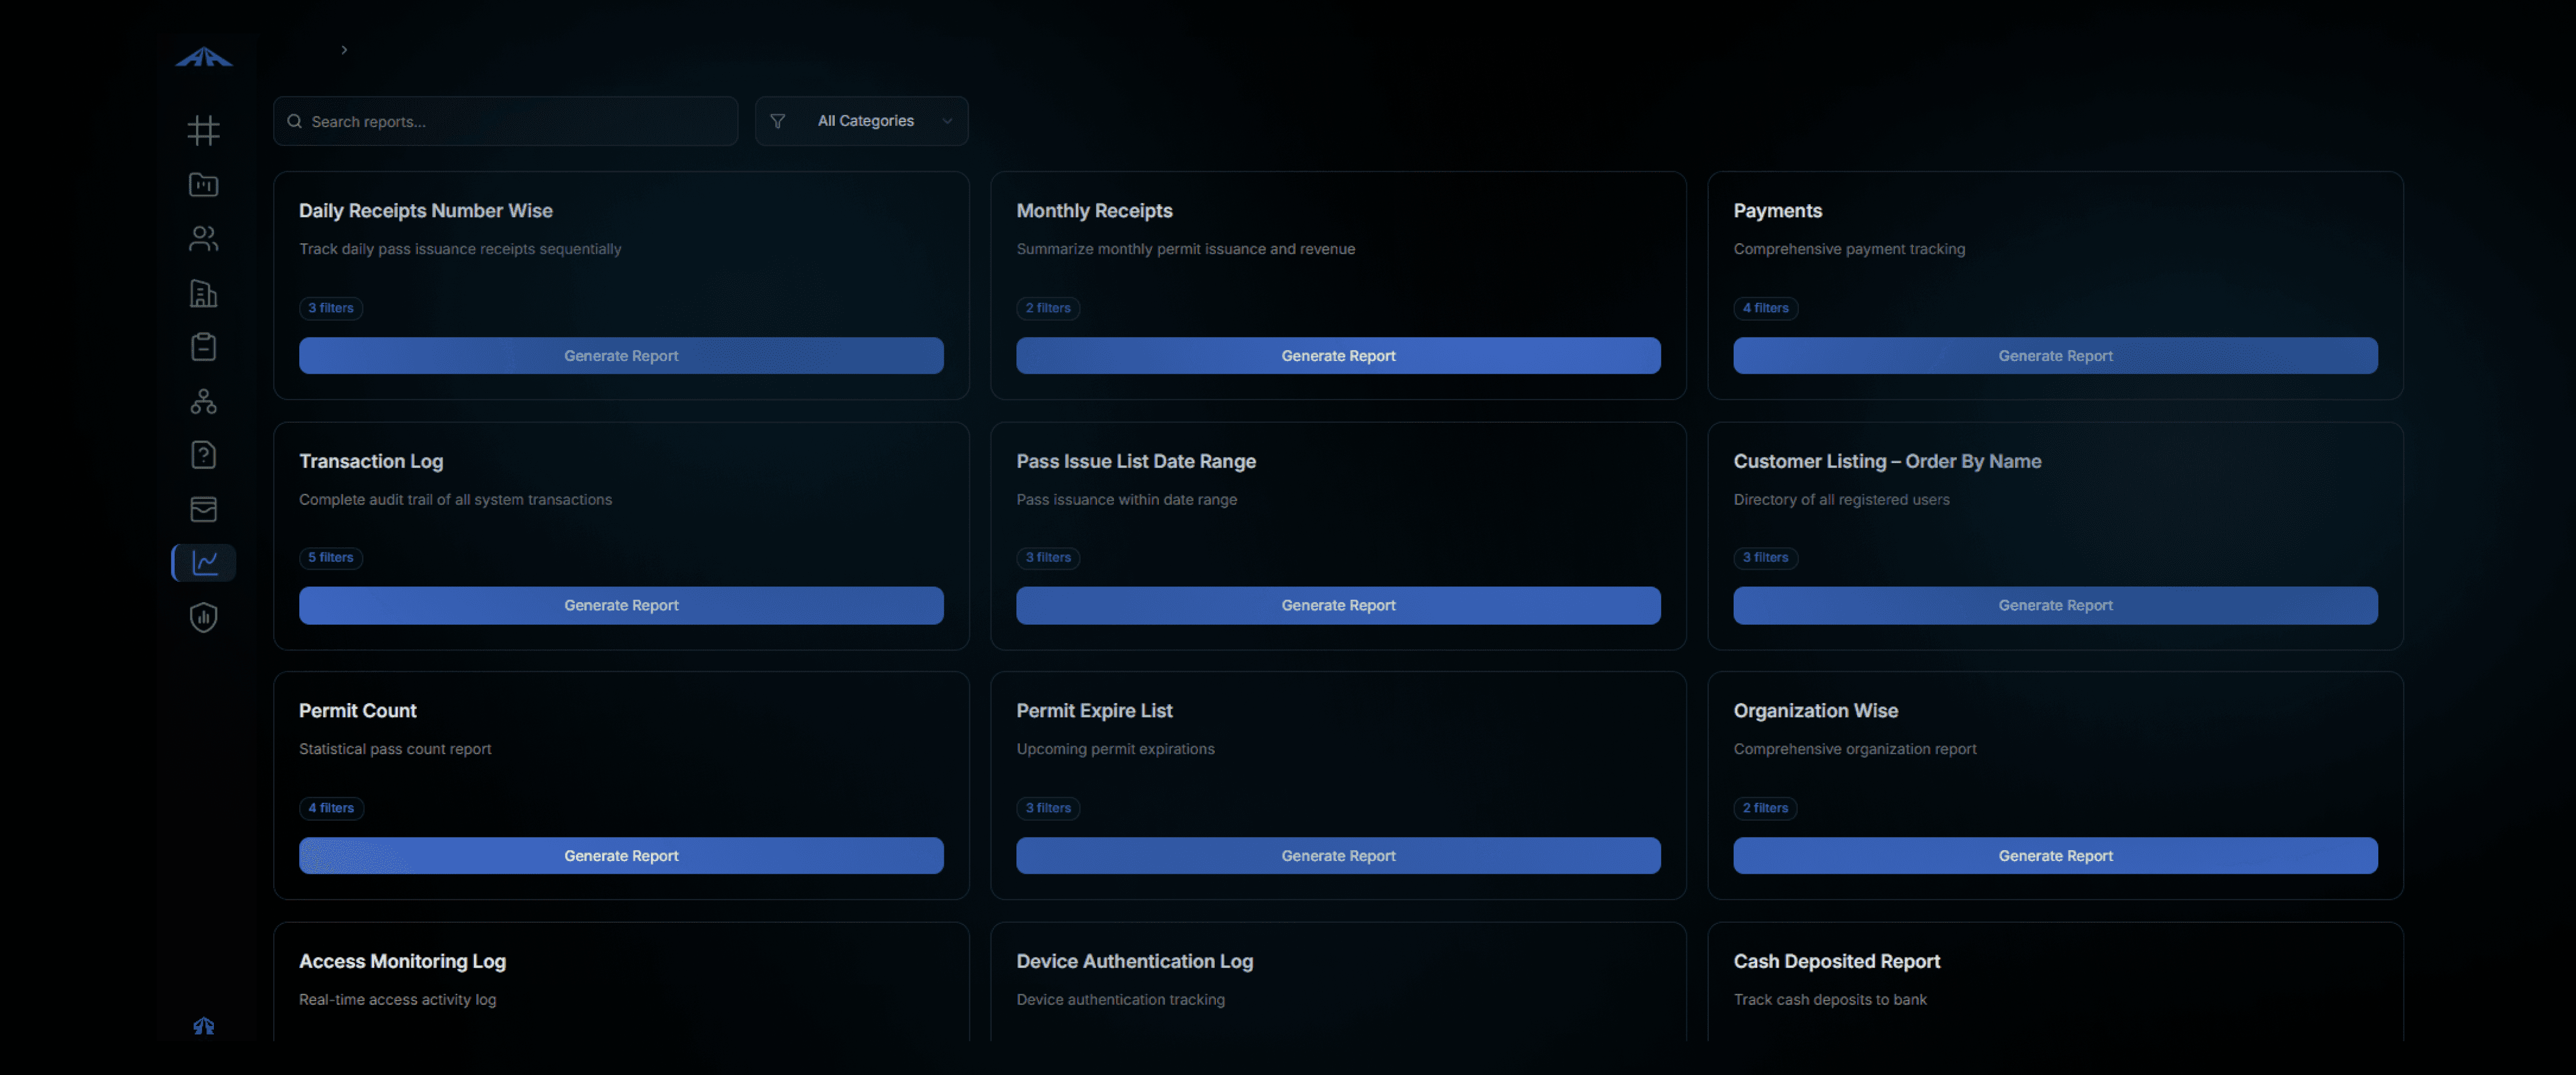Image resolution: width=2576 pixels, height=1075 pixels.
Task: Open the grid dashboard sidebar icon
Action: pos(203,130)
